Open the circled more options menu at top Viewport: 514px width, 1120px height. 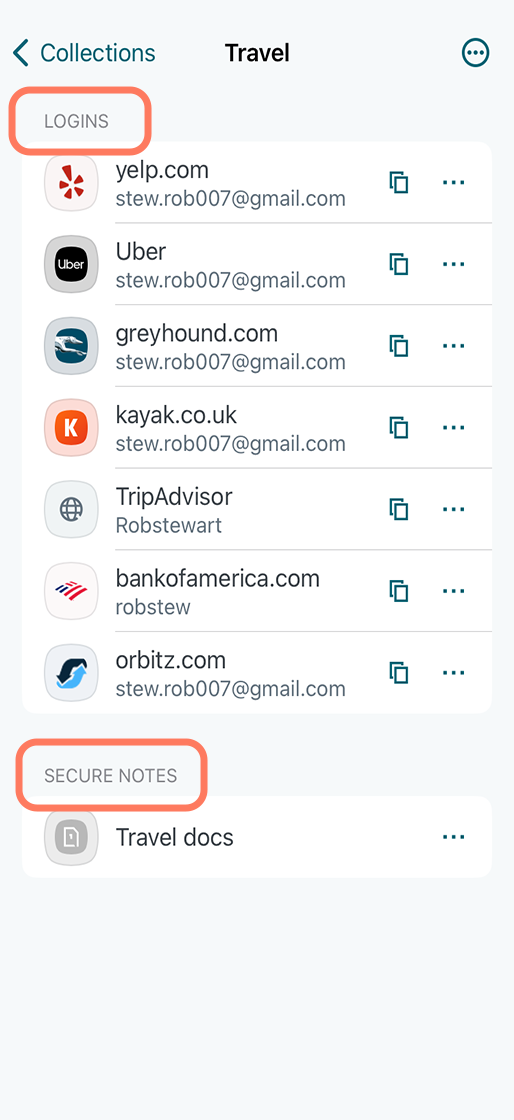click(475, 53)
